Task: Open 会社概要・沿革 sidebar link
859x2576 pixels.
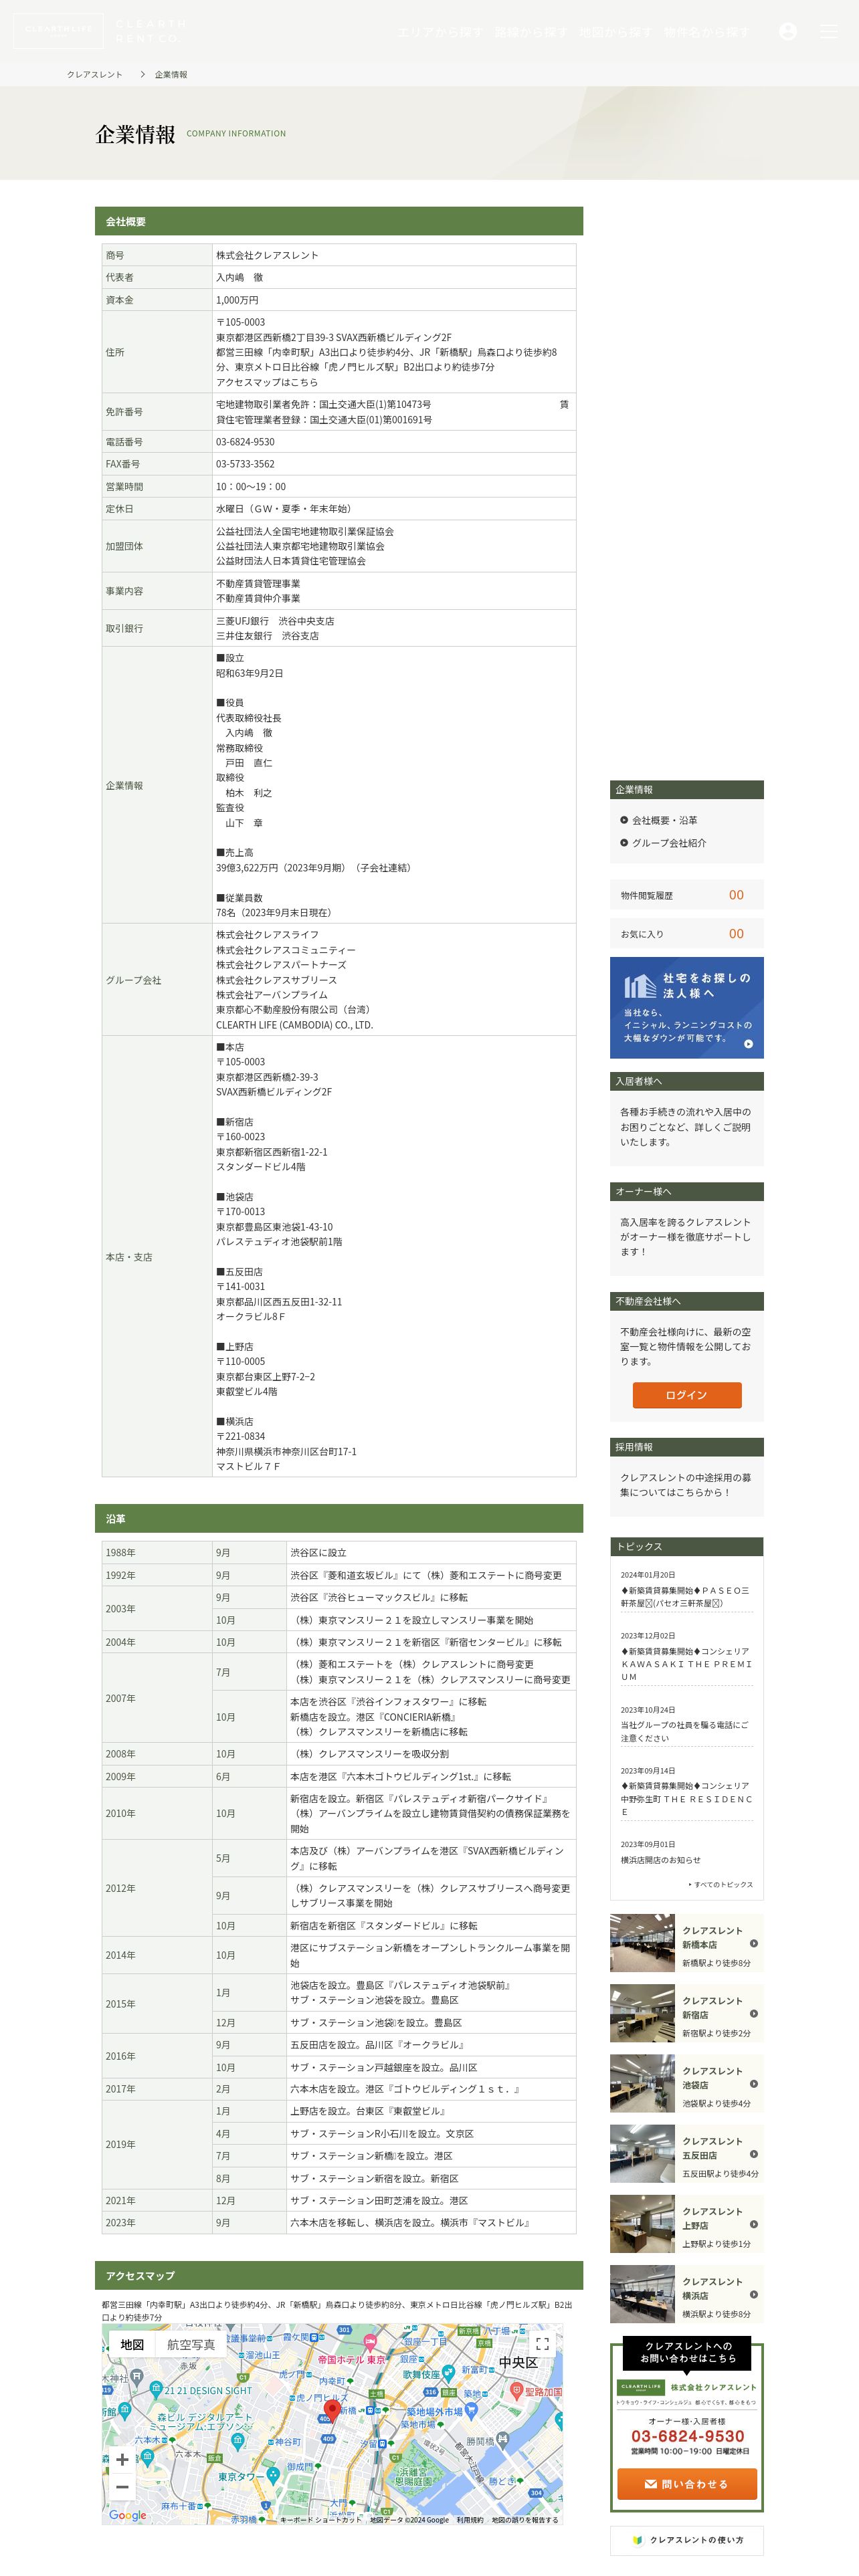Action: click(x=664, y=820)
